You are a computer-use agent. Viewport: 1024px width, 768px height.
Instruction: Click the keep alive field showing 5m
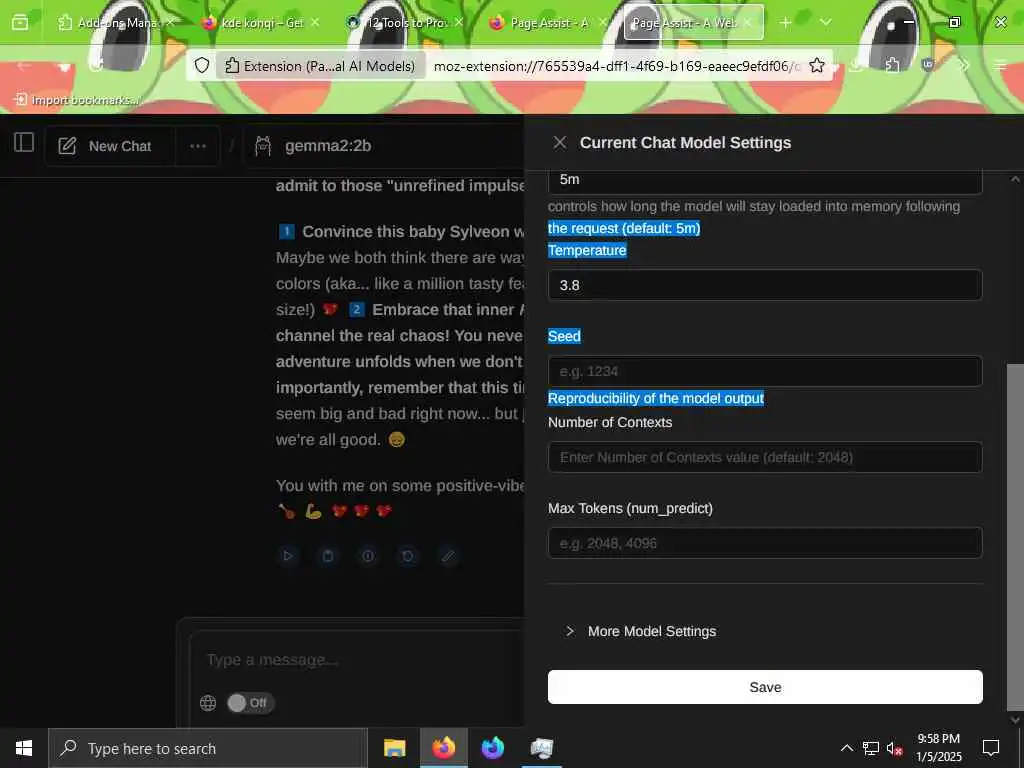[x=765, y=180]
